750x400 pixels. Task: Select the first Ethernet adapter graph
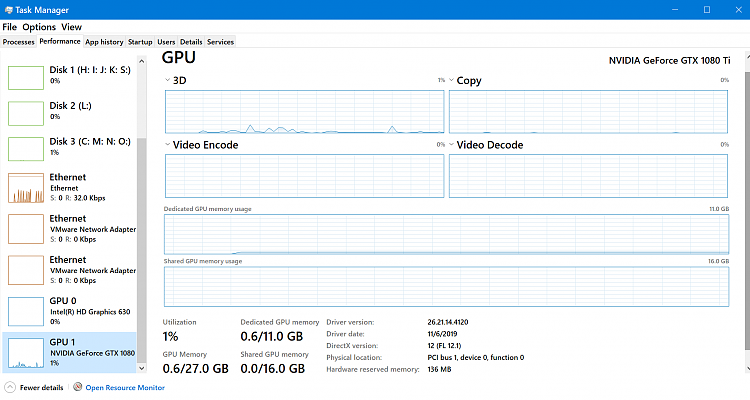[x=26, y=187]
